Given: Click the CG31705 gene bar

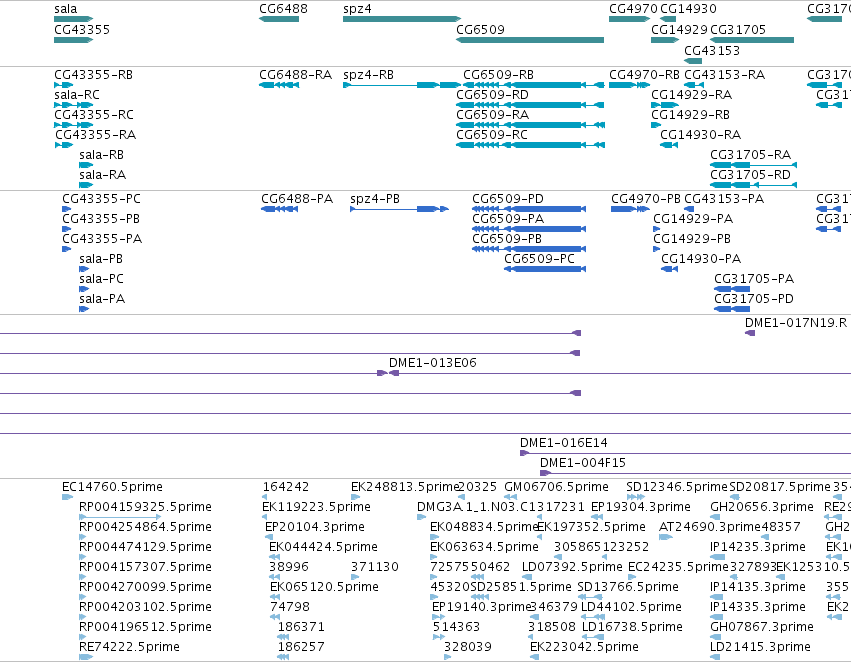Looking at the screenshot, I should pyautogui.click(x=752, y=40).
